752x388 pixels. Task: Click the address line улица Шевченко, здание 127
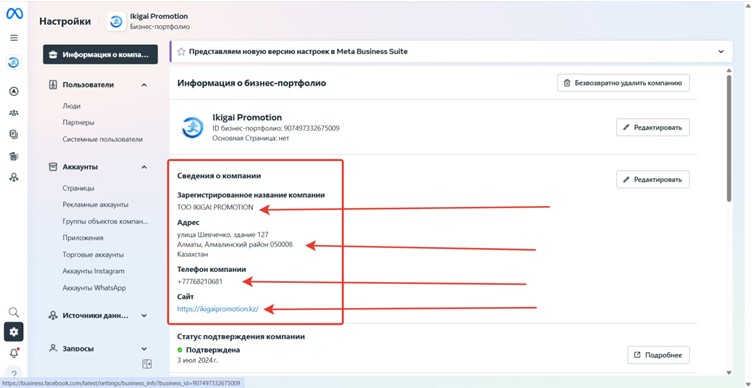[x=223, y=235]
